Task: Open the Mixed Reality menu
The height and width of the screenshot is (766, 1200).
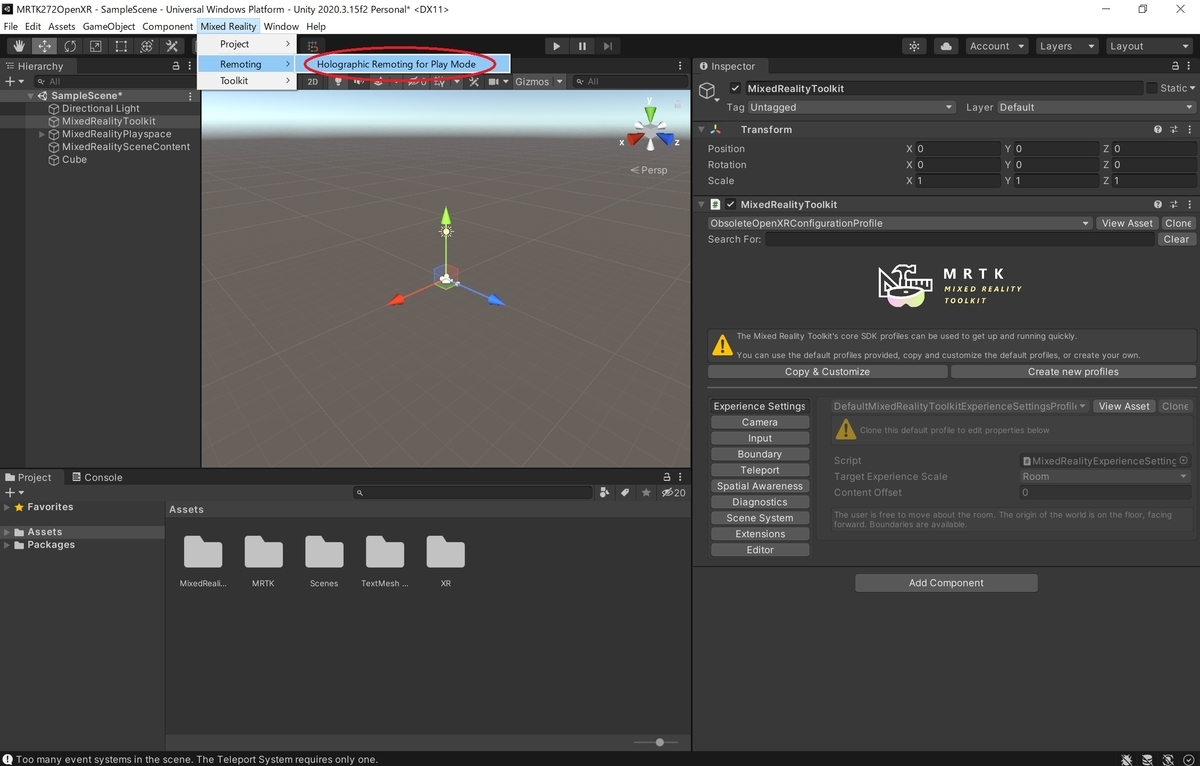Action: coord(228,26)
